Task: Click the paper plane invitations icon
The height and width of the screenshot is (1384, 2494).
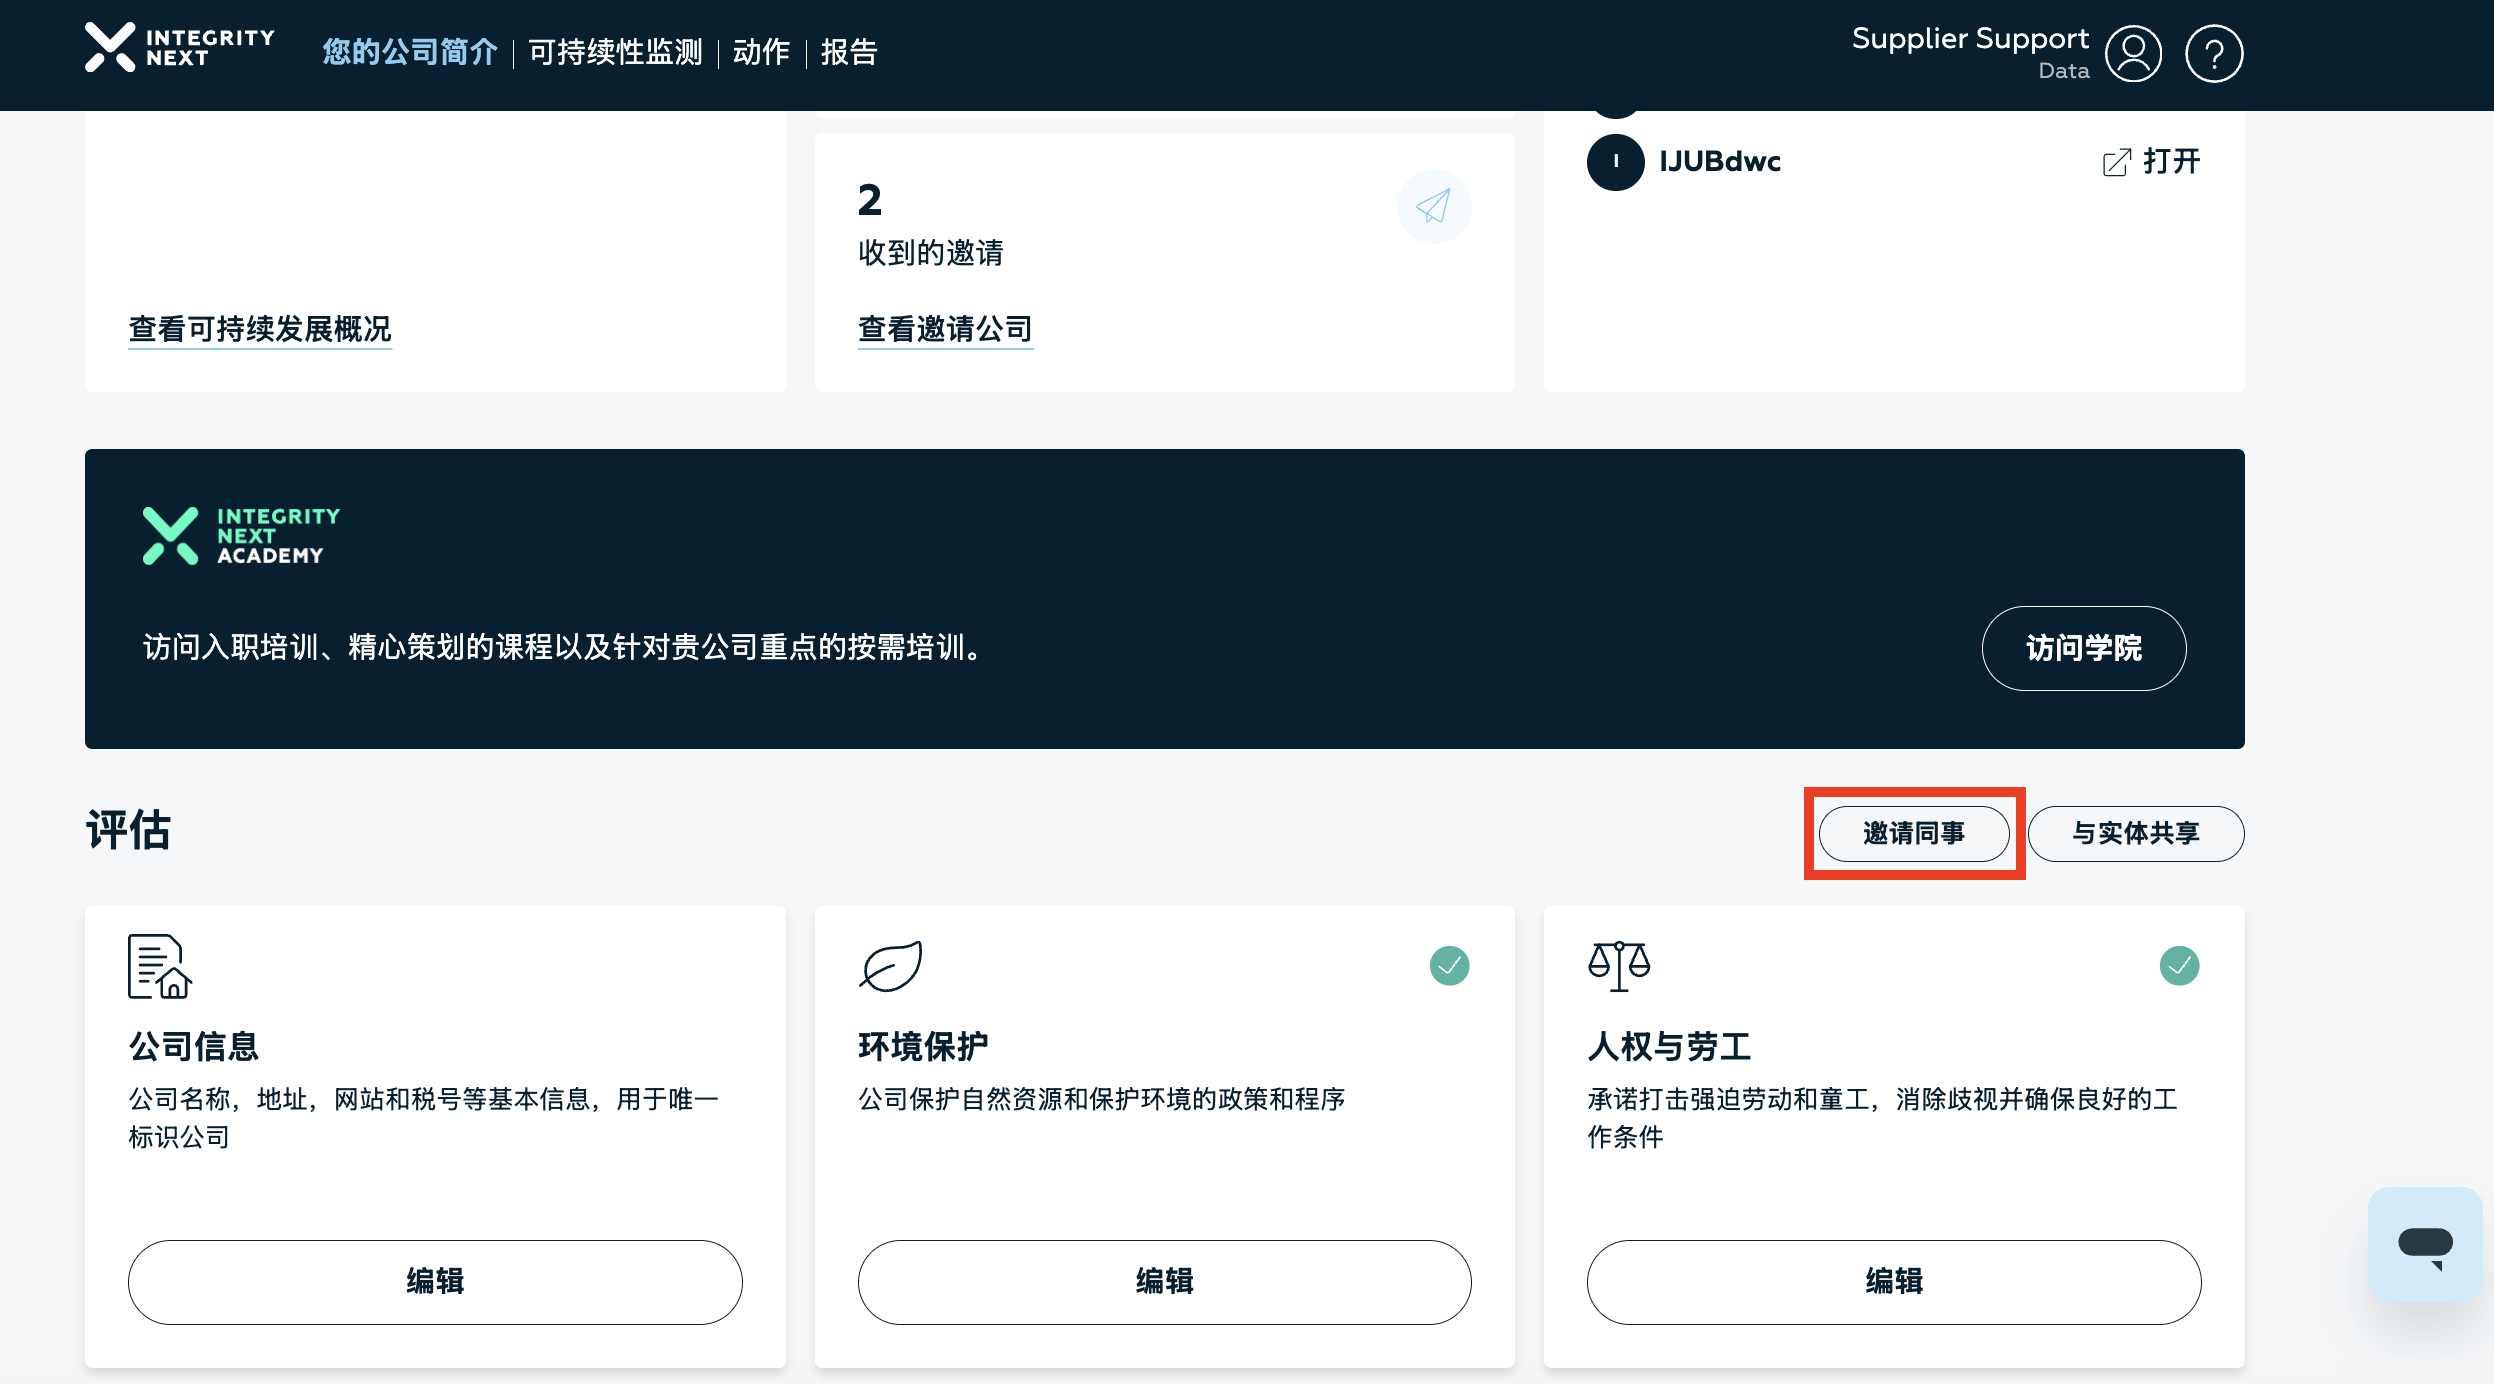Action: (1434, 206)
